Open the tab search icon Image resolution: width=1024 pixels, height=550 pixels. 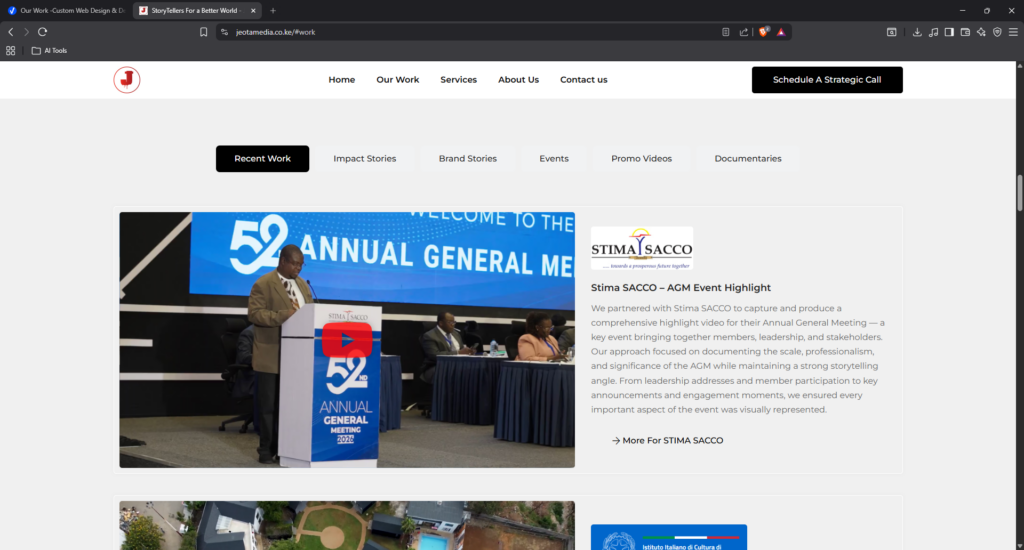click(891, 32)
